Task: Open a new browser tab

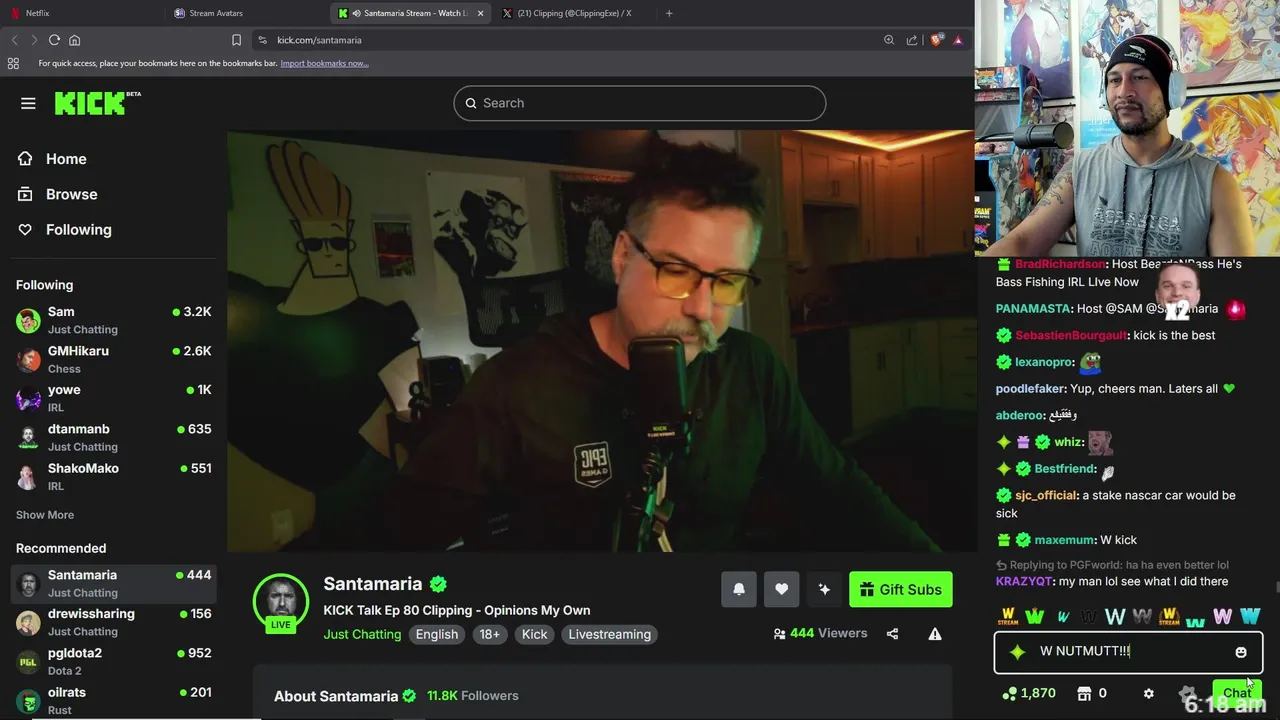Action: [669, 13]
